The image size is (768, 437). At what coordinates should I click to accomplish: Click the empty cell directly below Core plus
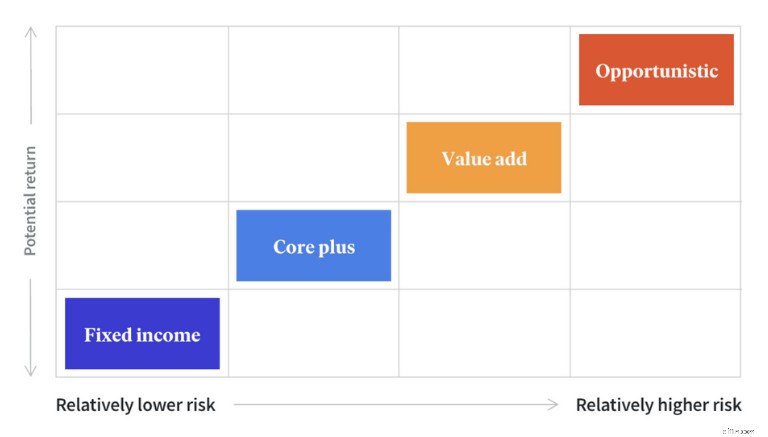click(313, 333)
